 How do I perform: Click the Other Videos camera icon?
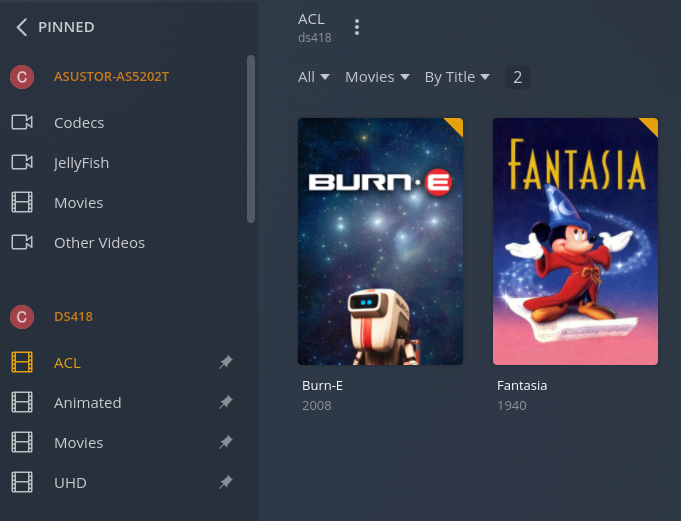click(x=22, y=242)
